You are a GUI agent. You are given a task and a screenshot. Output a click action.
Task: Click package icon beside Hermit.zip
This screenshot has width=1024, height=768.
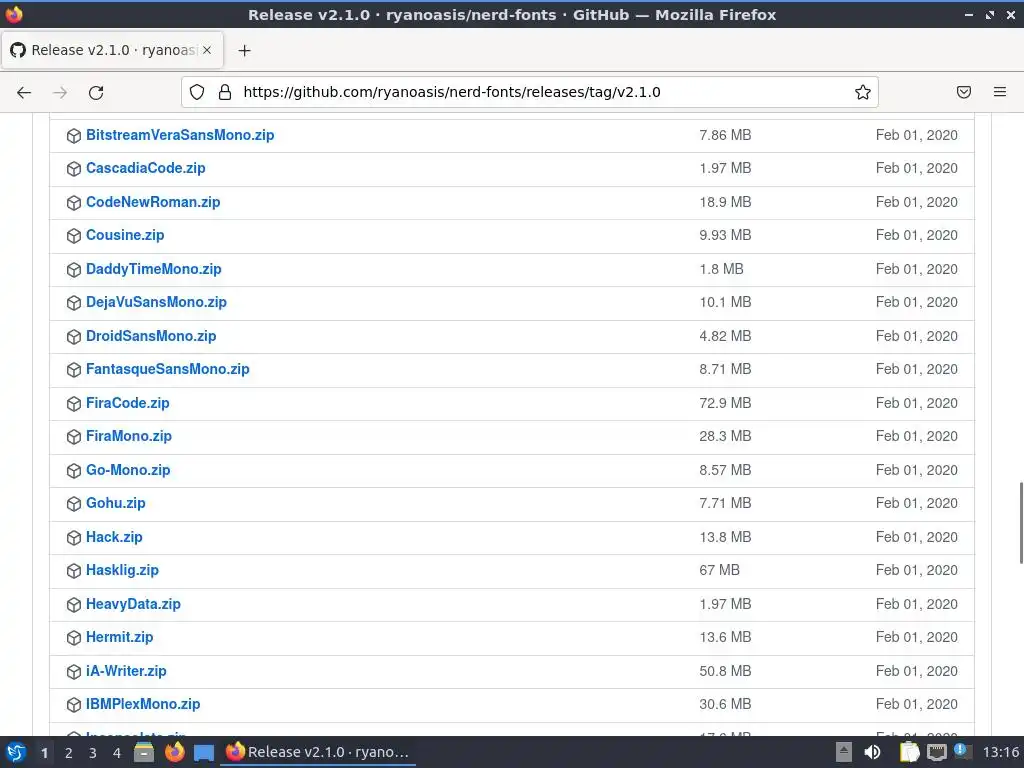coord(74,638)
